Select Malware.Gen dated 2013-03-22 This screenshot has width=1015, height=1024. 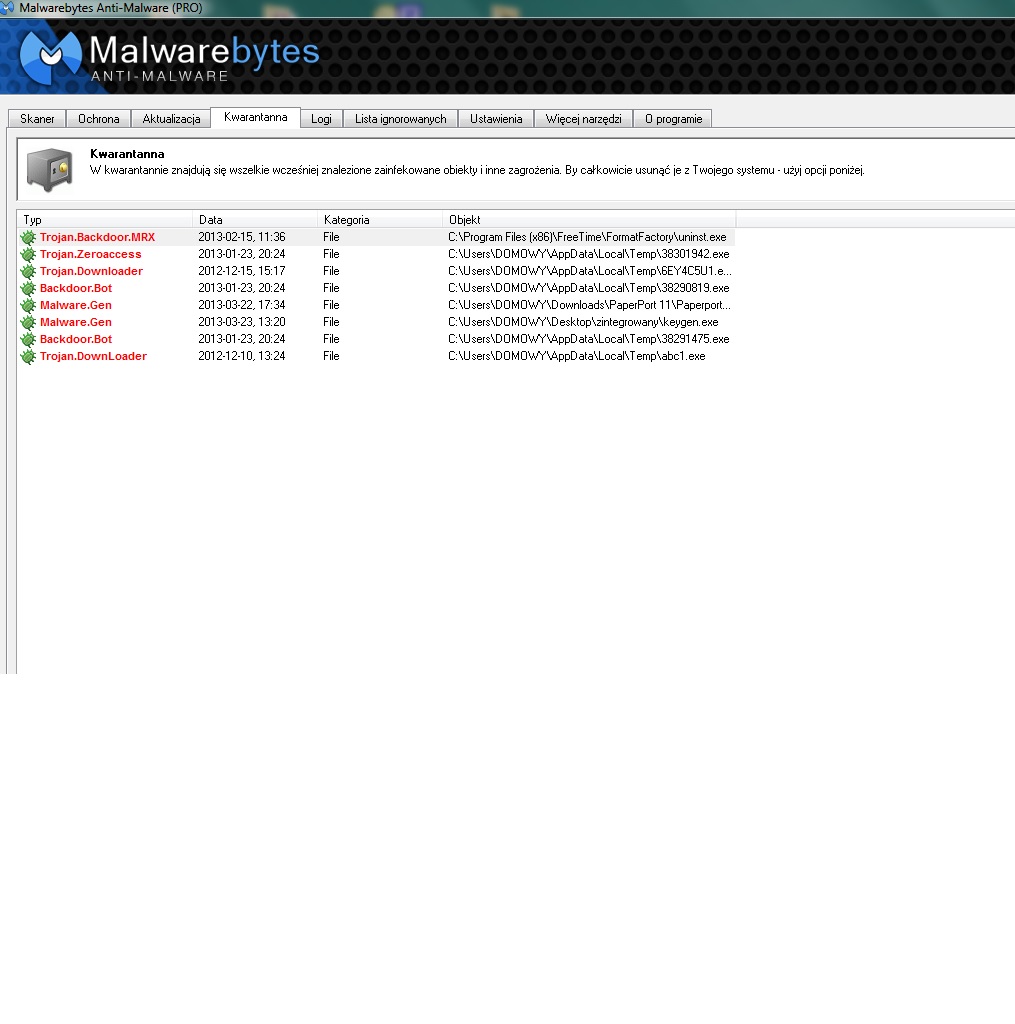[x=76, y=305]
